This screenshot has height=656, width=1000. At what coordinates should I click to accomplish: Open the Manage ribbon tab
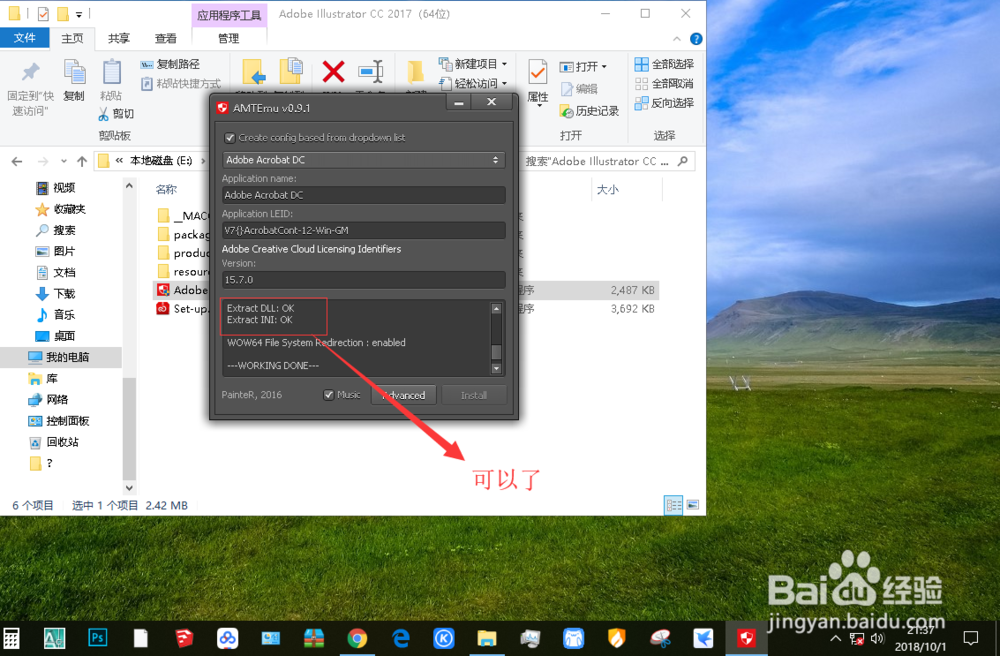[x=228, y=38]
